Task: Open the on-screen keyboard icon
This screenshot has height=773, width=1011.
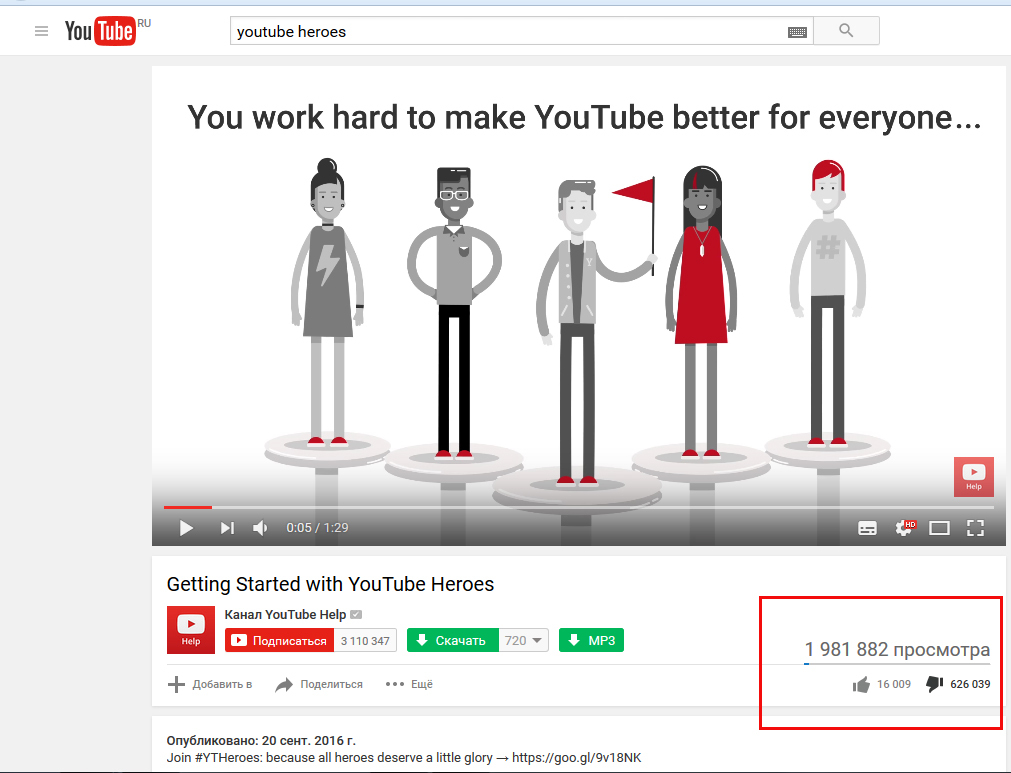Action: click(x=797, y=32)
